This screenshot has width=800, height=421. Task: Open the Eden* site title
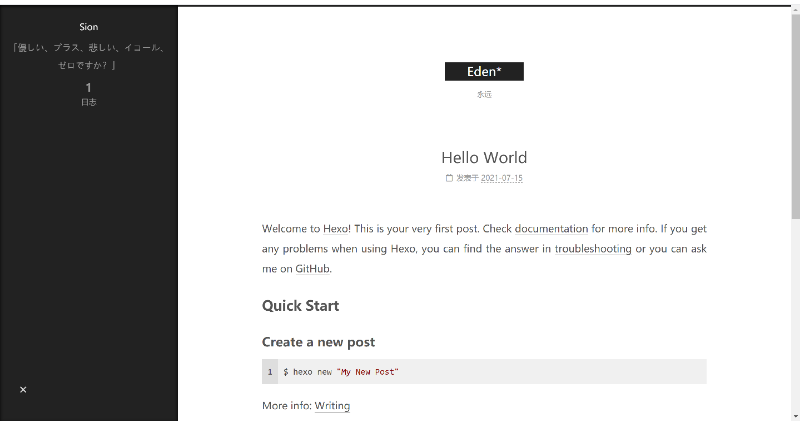[484, 72]
